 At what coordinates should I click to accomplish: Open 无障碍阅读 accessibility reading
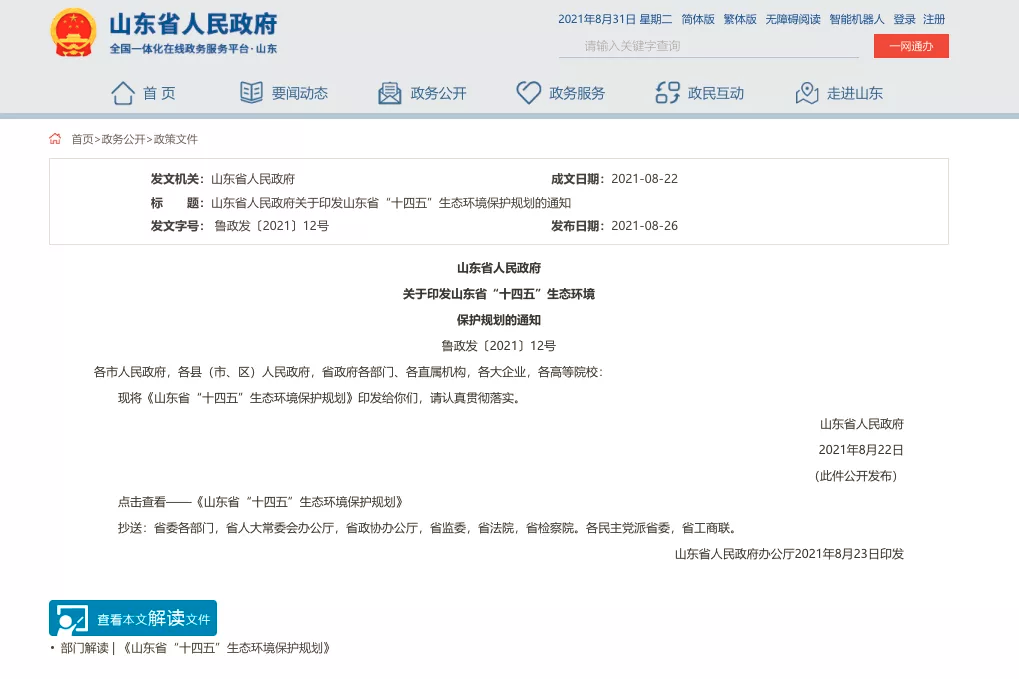pyautogui.click(x=793, y=19)
